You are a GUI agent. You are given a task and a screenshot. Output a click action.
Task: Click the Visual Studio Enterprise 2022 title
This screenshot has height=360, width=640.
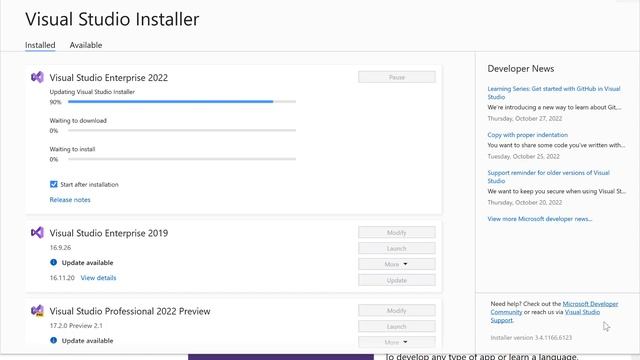click(x=109, y=78)
